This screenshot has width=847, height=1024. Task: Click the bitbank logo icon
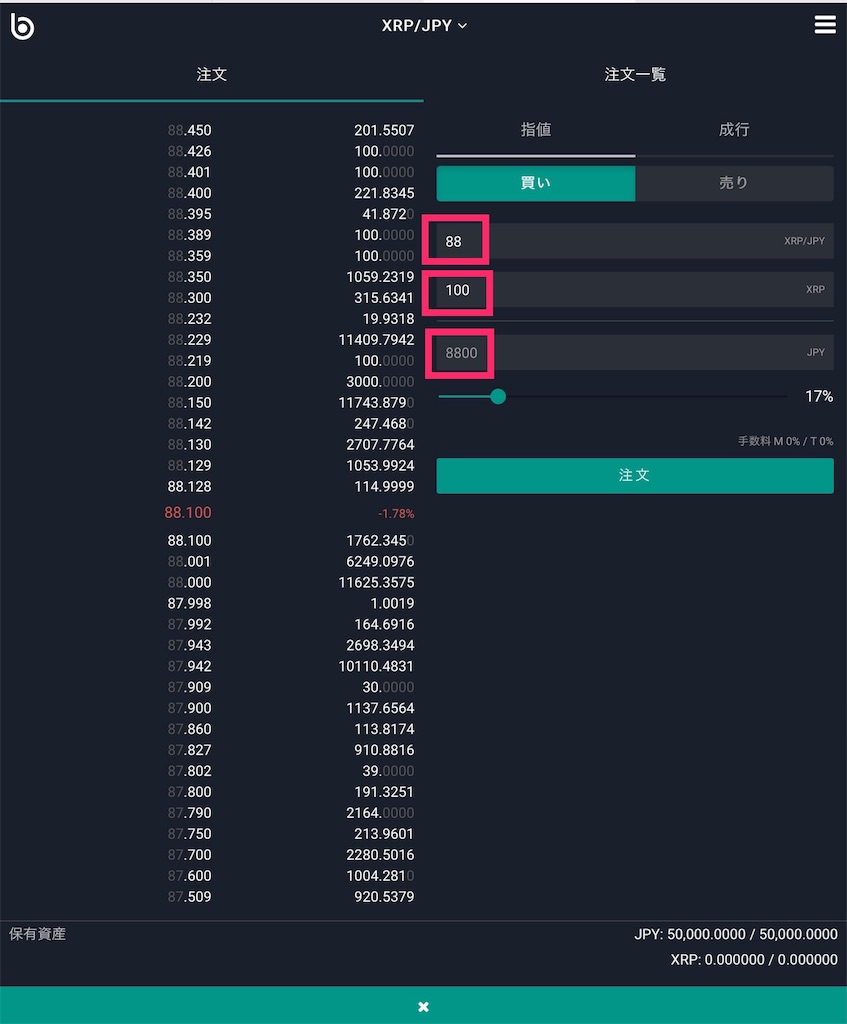click(22, 26)
